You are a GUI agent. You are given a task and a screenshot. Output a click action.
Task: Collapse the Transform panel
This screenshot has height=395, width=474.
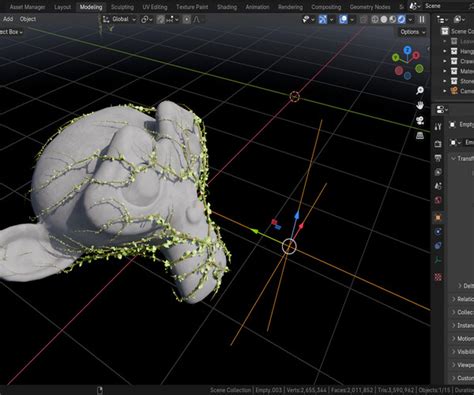click(462, 158)
